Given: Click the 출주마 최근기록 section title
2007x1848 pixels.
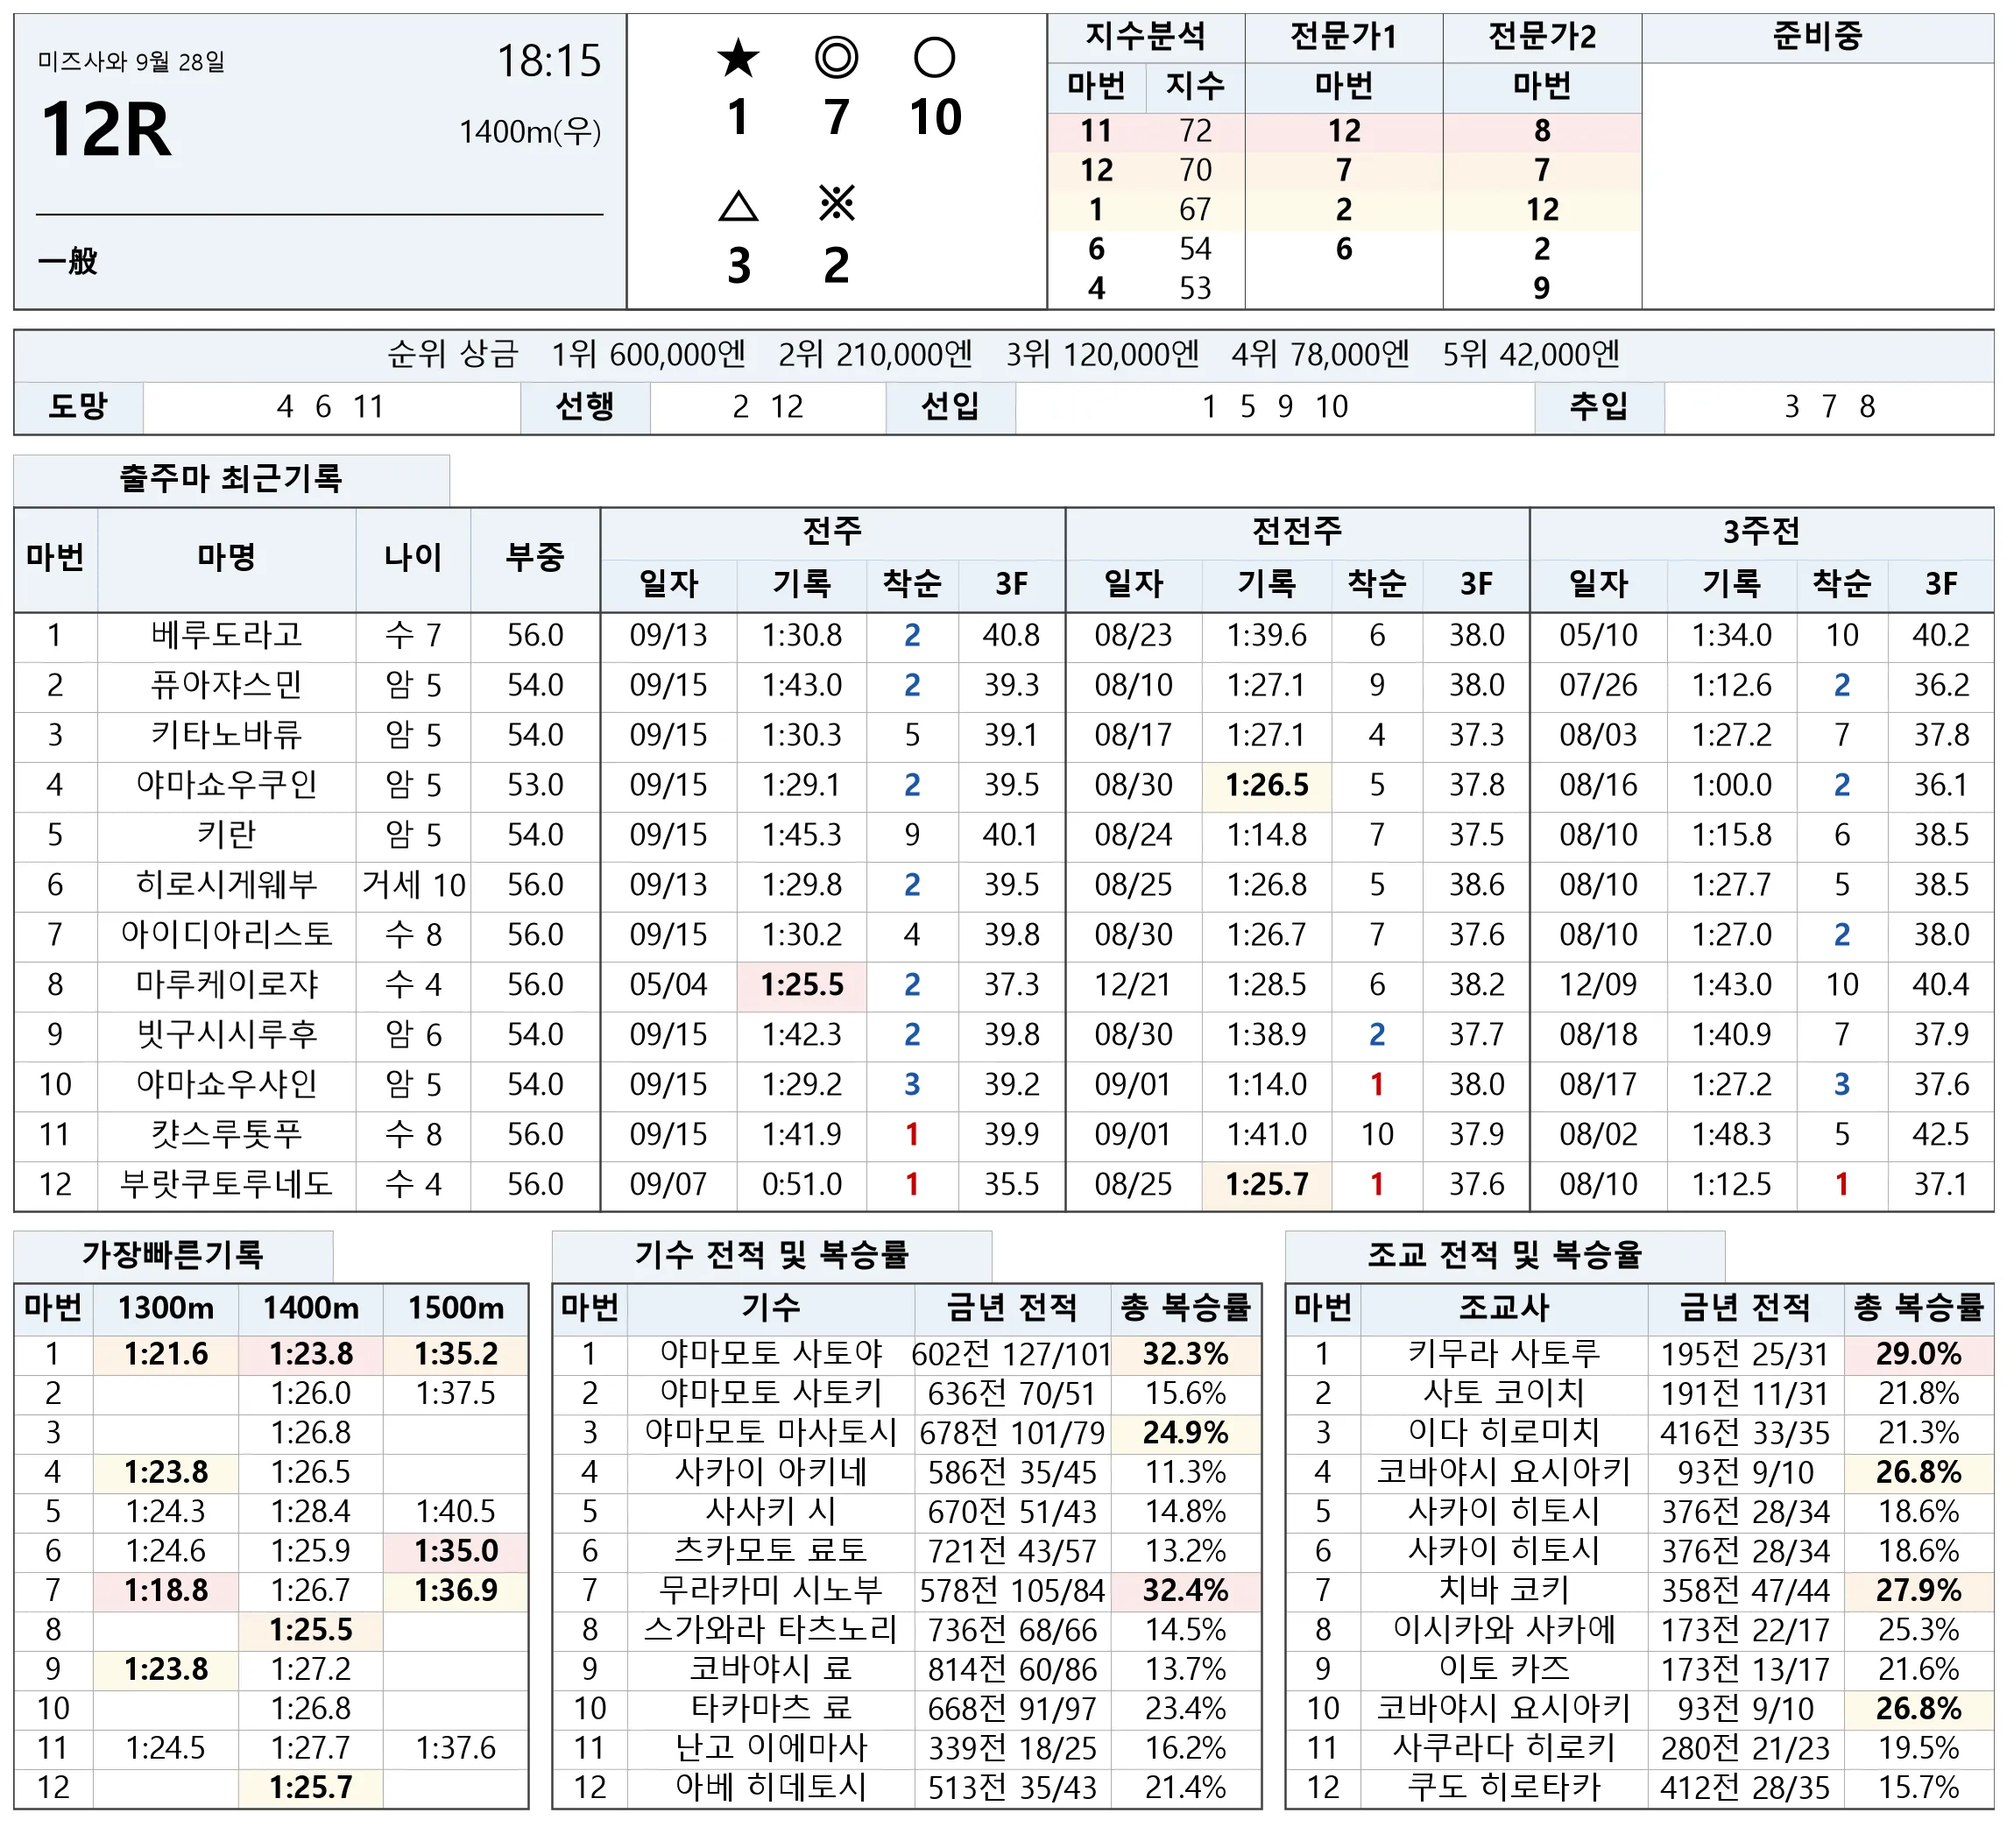Looking at the screenshot, I should pos(231,479).
